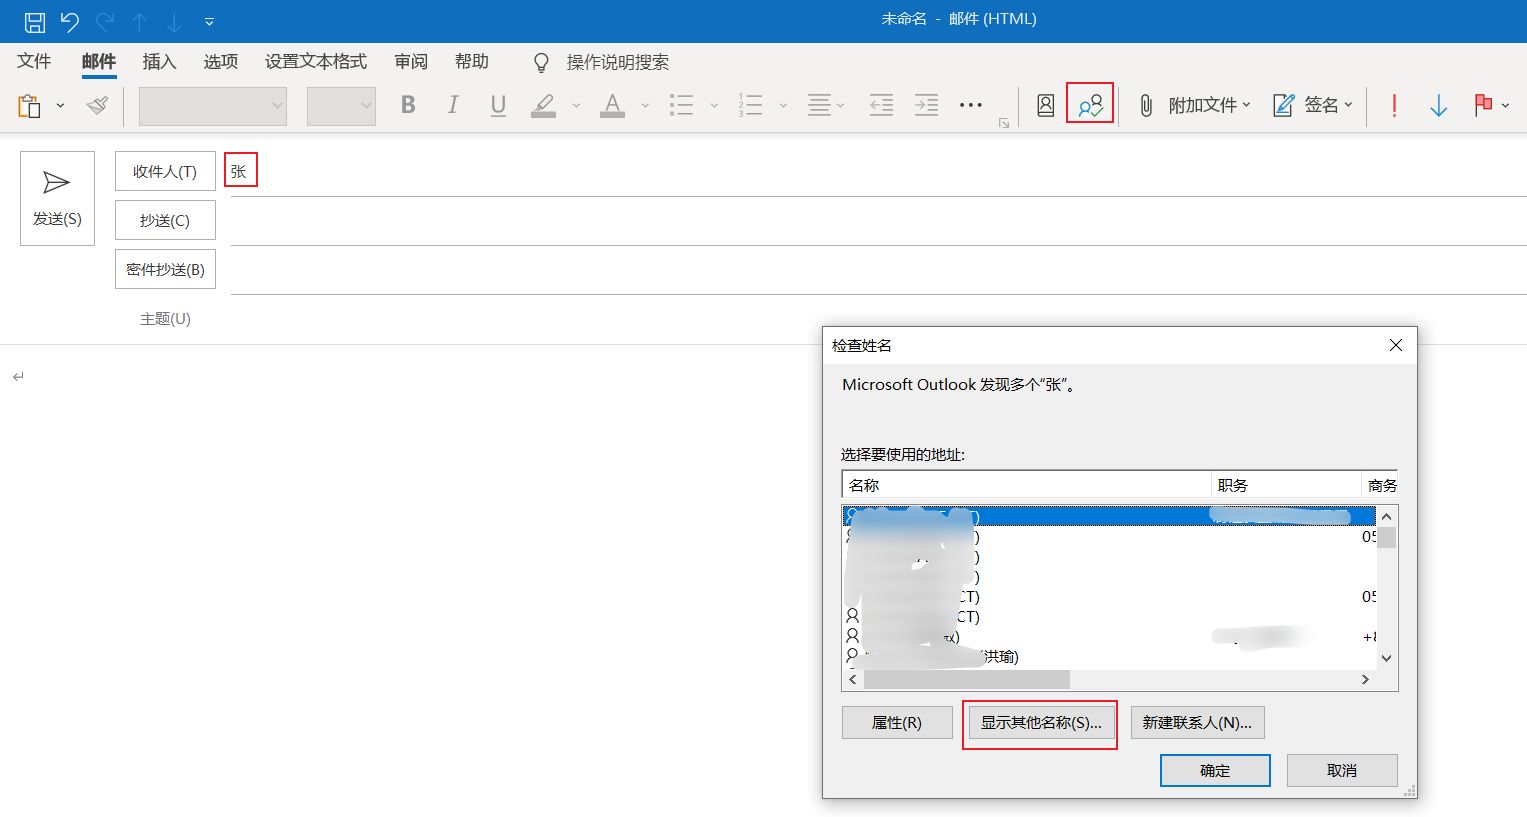The image size is (1527, 817).
Task: Mark message as High Importance
Action: 1394,105
